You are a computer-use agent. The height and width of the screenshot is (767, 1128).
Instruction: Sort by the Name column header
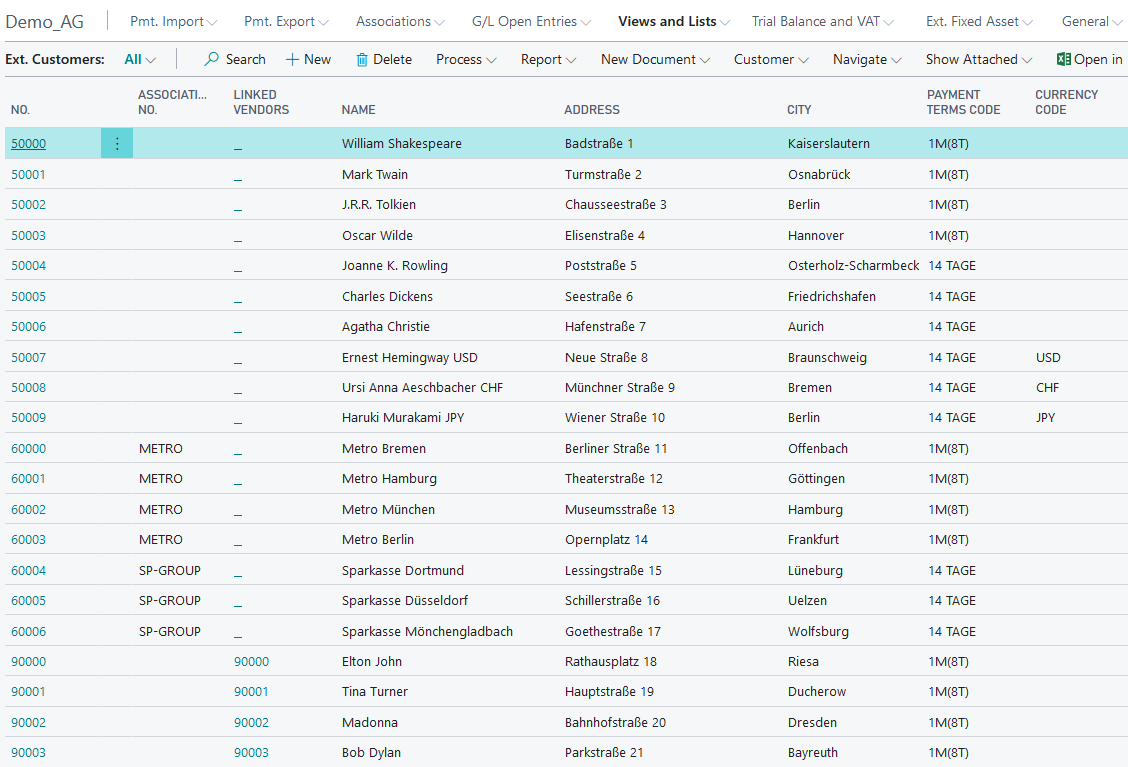click(x=359, y=110)
